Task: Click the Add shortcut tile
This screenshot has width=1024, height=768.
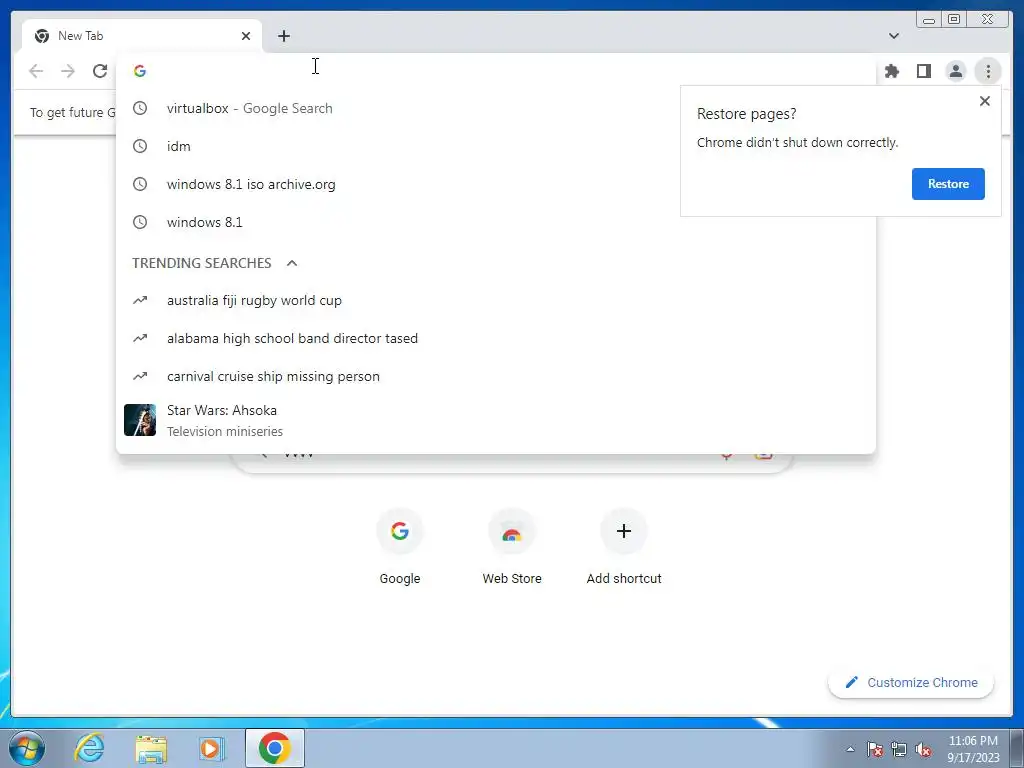Action: coord(624,547)
